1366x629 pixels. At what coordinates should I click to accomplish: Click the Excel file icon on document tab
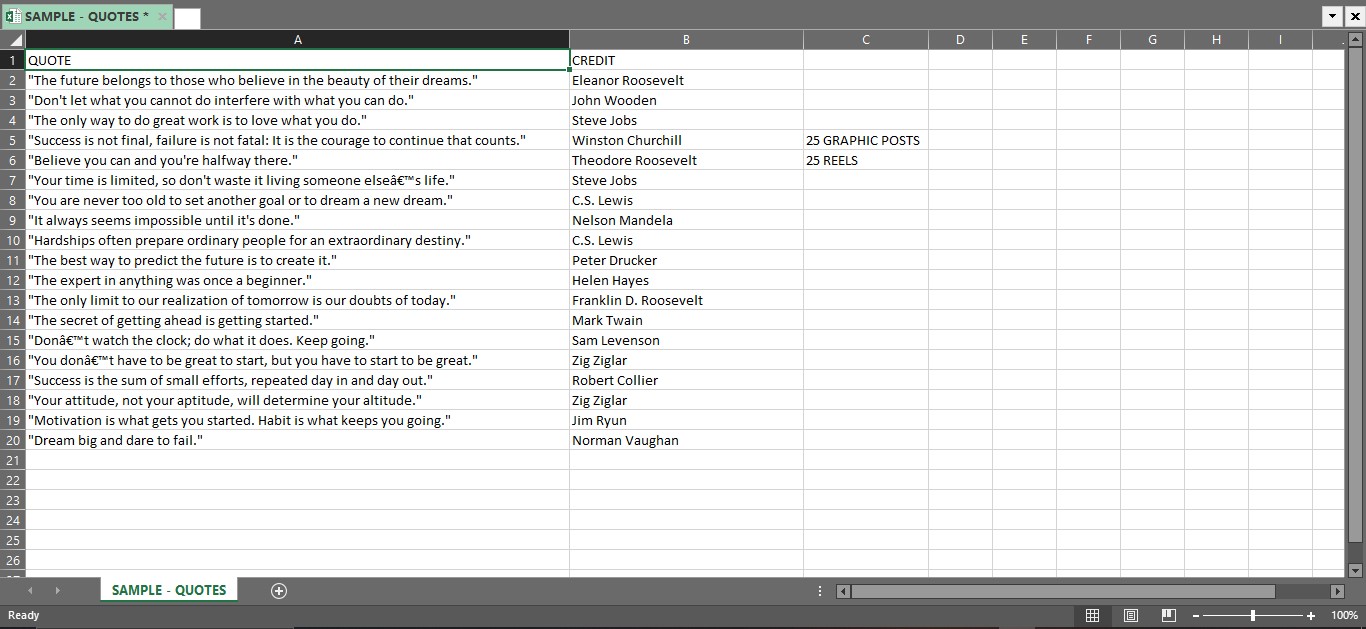[x=13, y=16]
